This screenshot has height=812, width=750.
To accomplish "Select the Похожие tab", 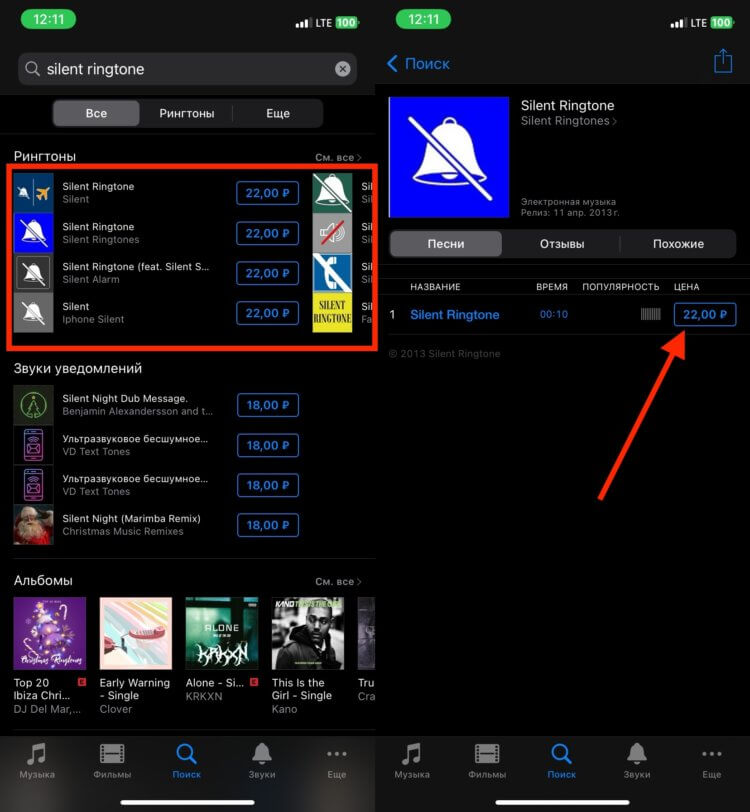I will tap(678, 243).
